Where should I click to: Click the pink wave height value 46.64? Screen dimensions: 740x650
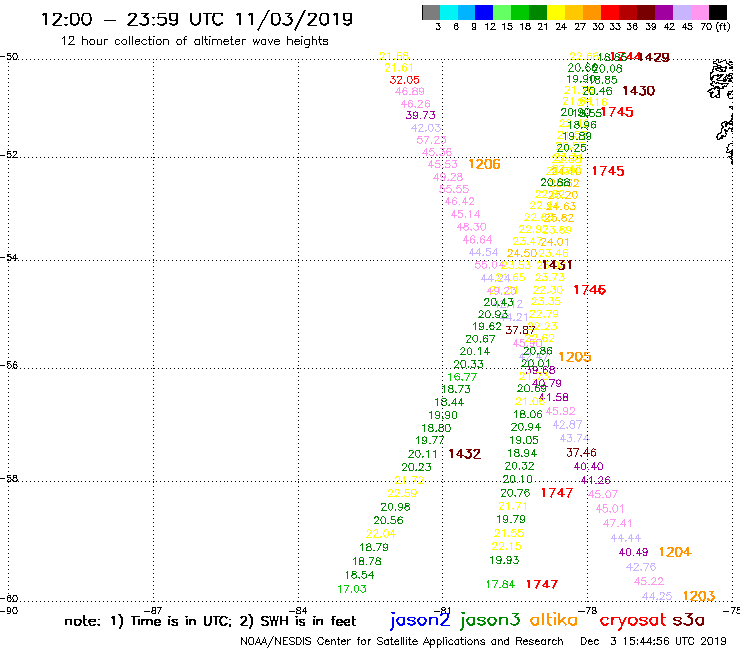point(477,240)
